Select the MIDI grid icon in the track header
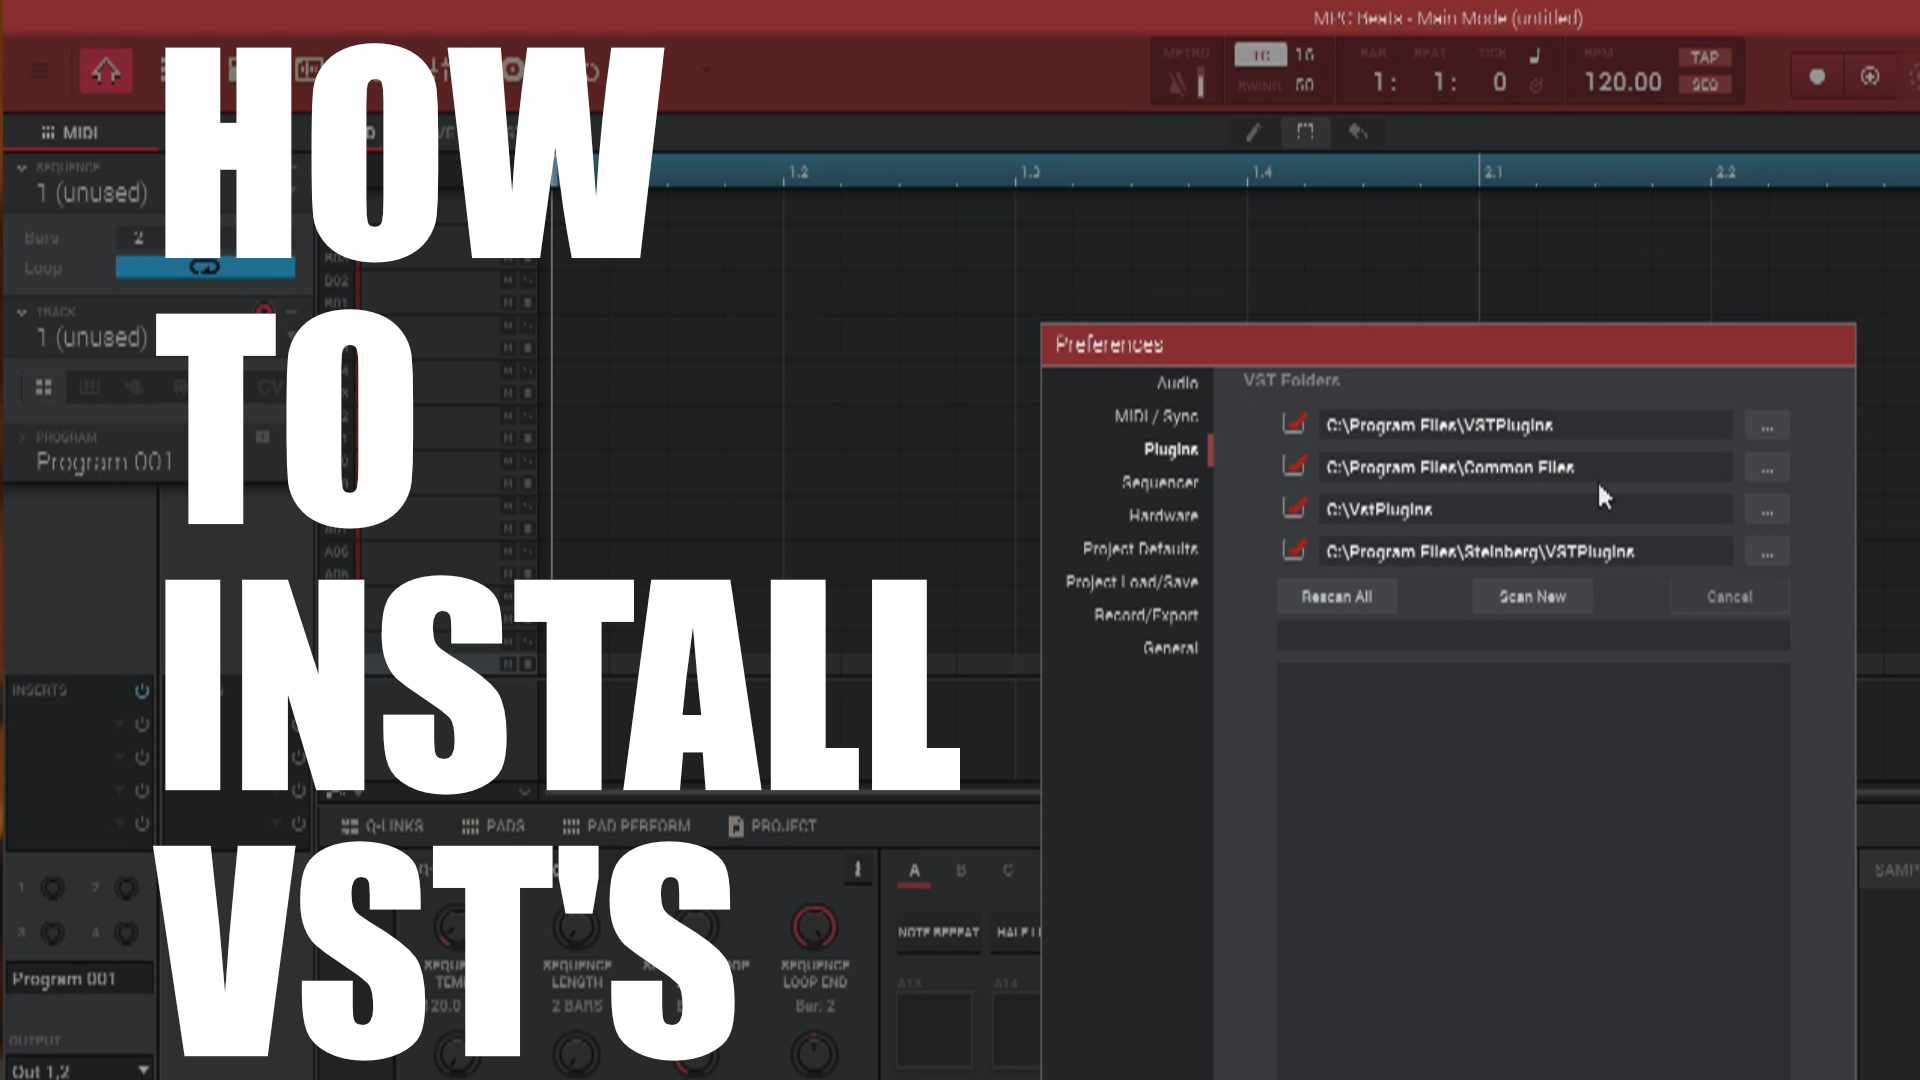 pos(47,132)
